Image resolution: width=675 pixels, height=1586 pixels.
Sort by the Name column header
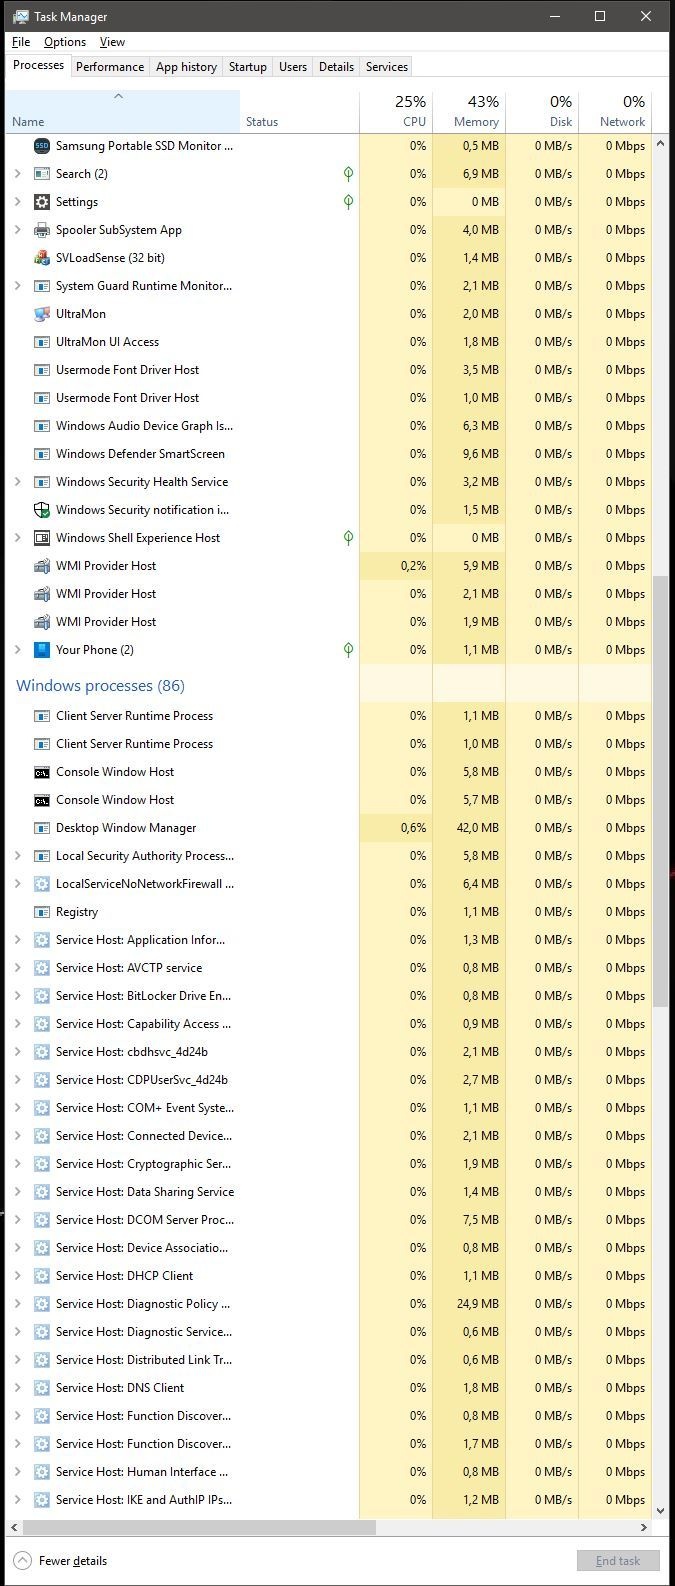pyautogui.click(x=123, y=112)
